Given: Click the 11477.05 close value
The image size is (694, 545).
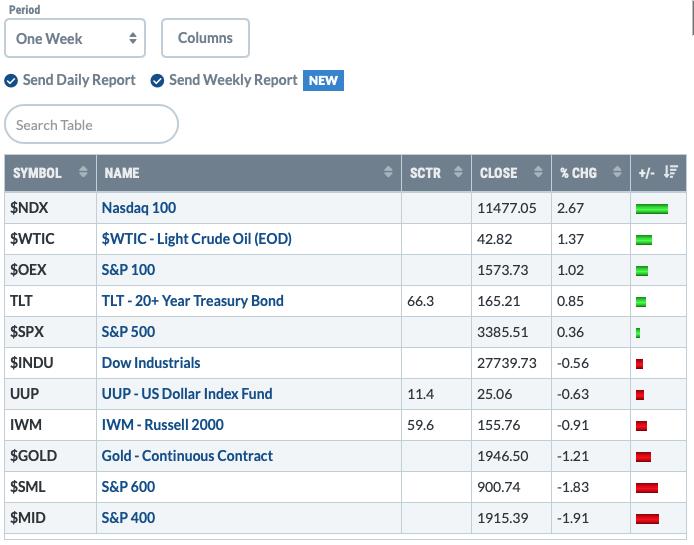Looking at the screenshot, I should coord(507,208).
